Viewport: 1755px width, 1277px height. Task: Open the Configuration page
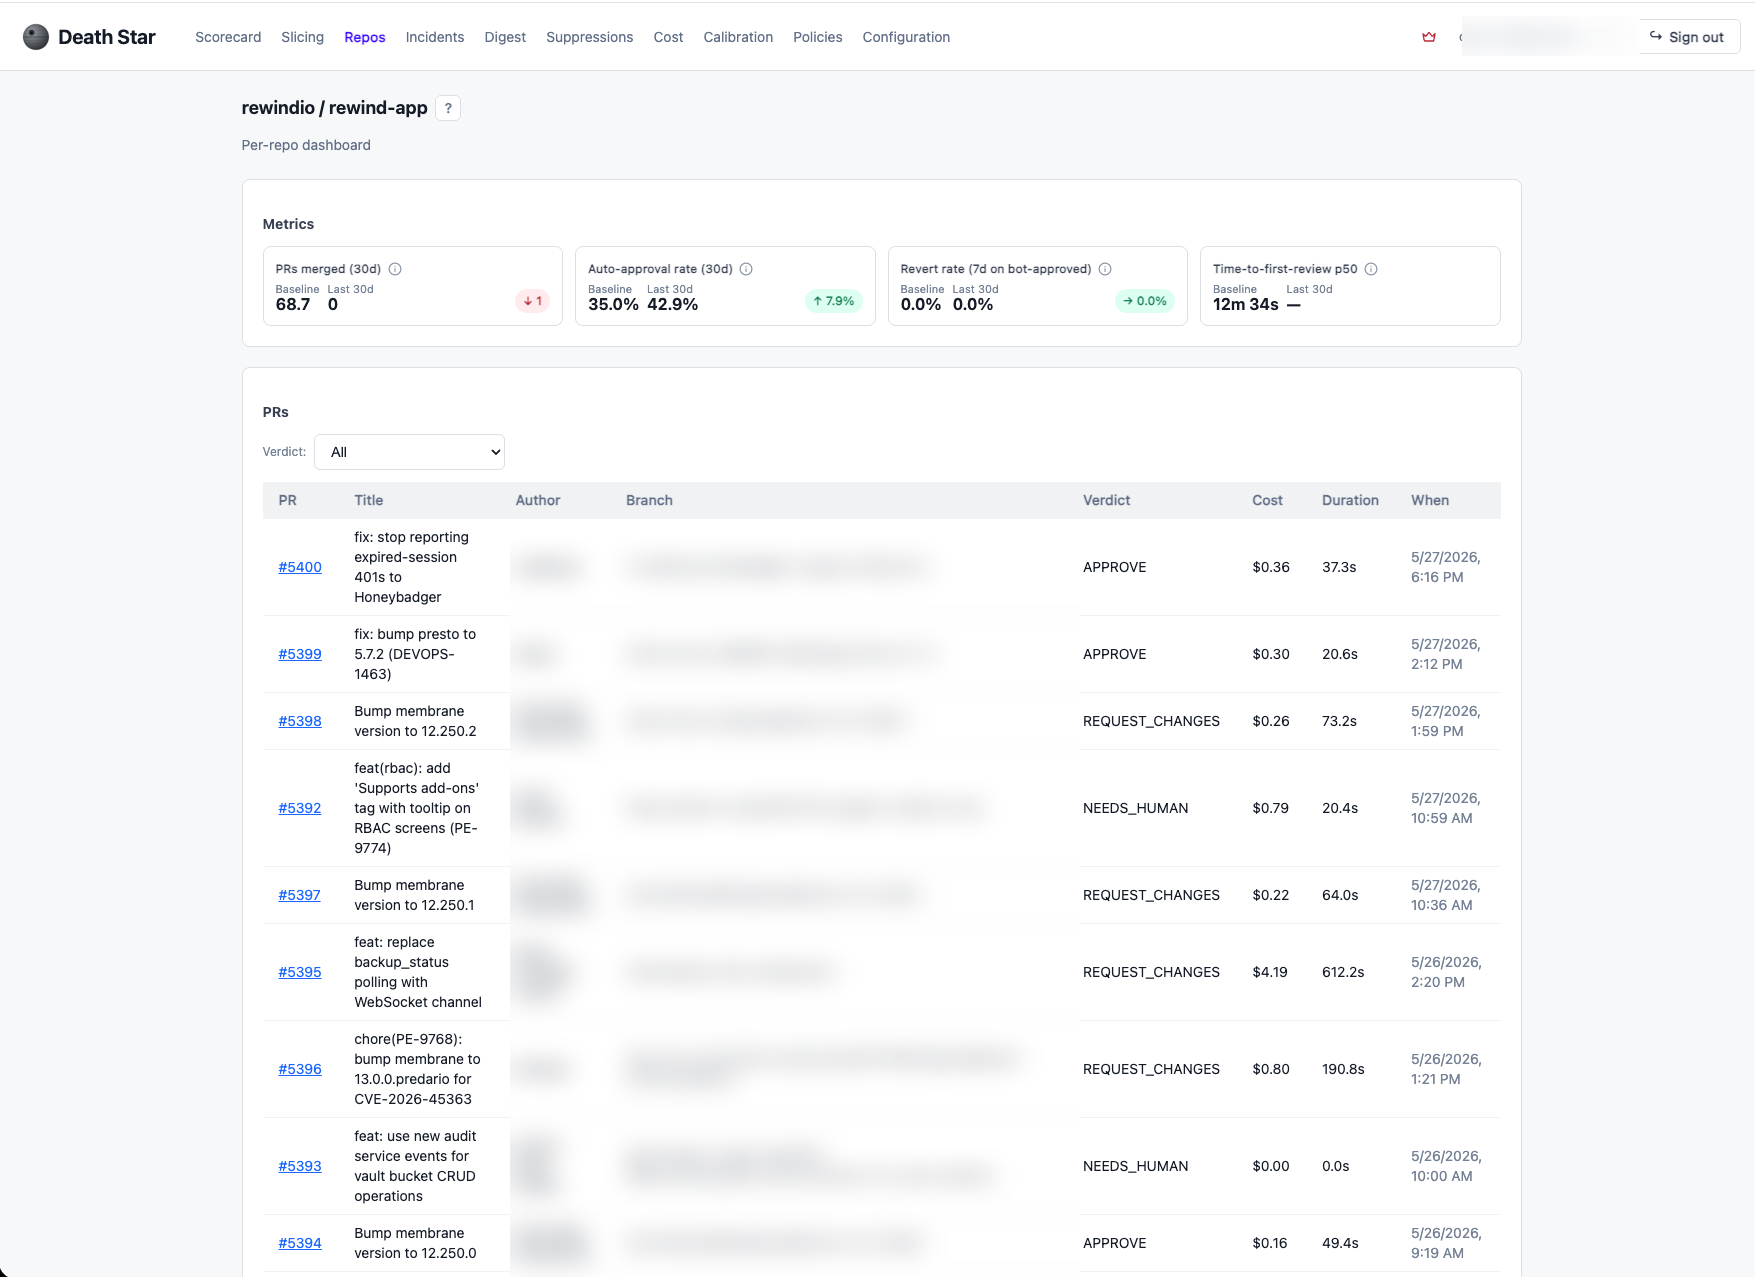906,37
